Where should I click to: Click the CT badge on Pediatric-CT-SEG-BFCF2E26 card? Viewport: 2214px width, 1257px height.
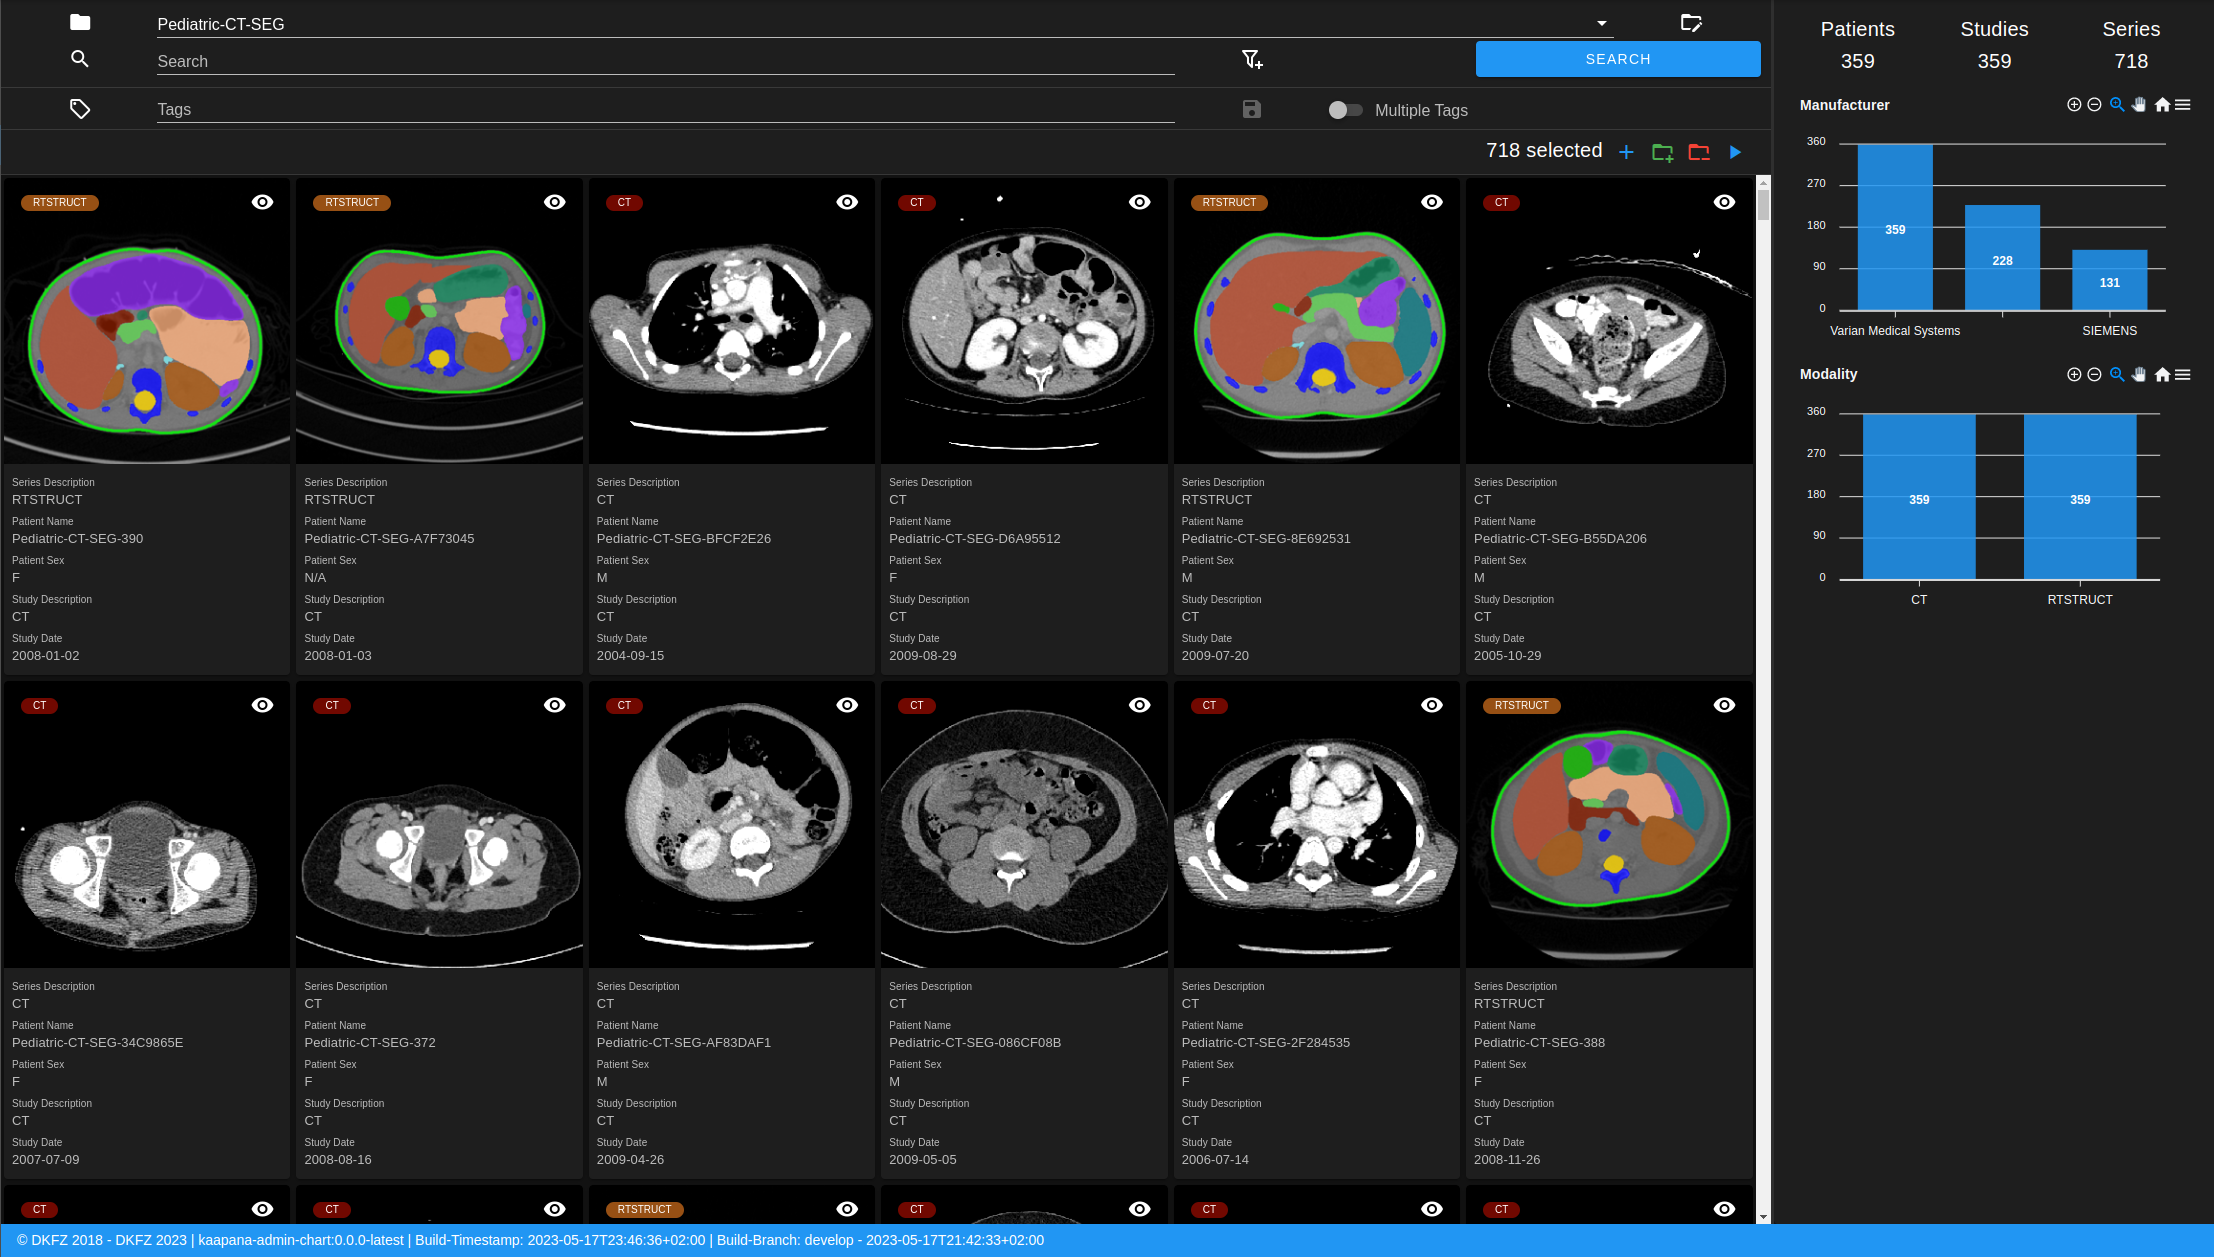(x=624, y=202)
